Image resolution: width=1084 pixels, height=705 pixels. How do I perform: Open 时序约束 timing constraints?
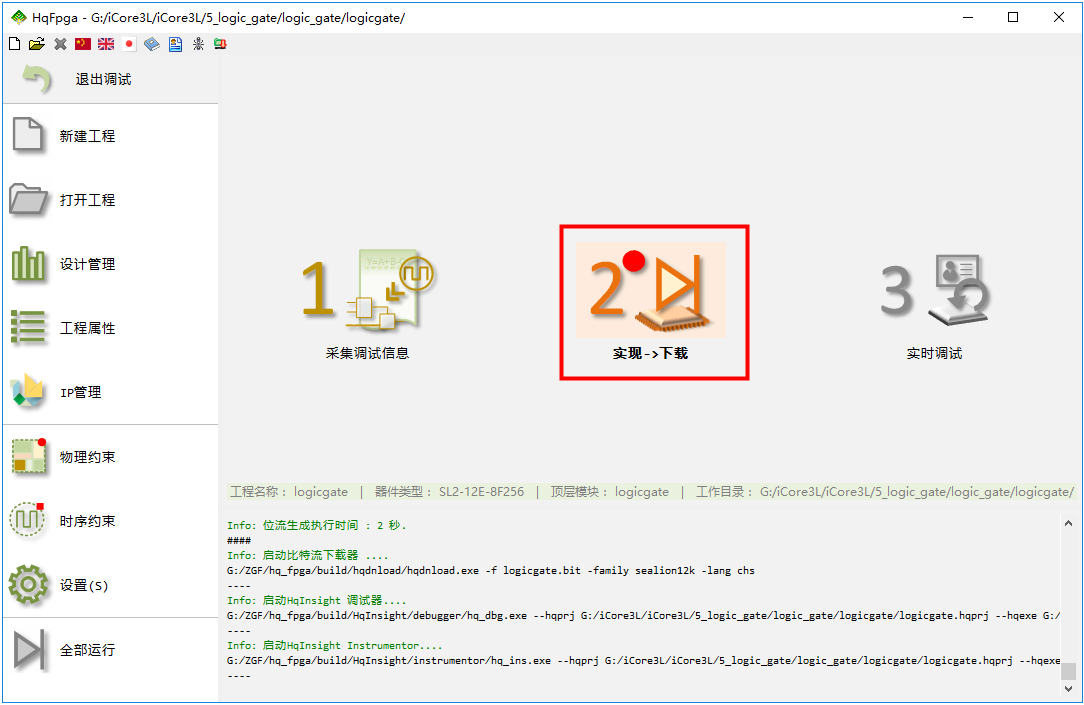(87, 521)
